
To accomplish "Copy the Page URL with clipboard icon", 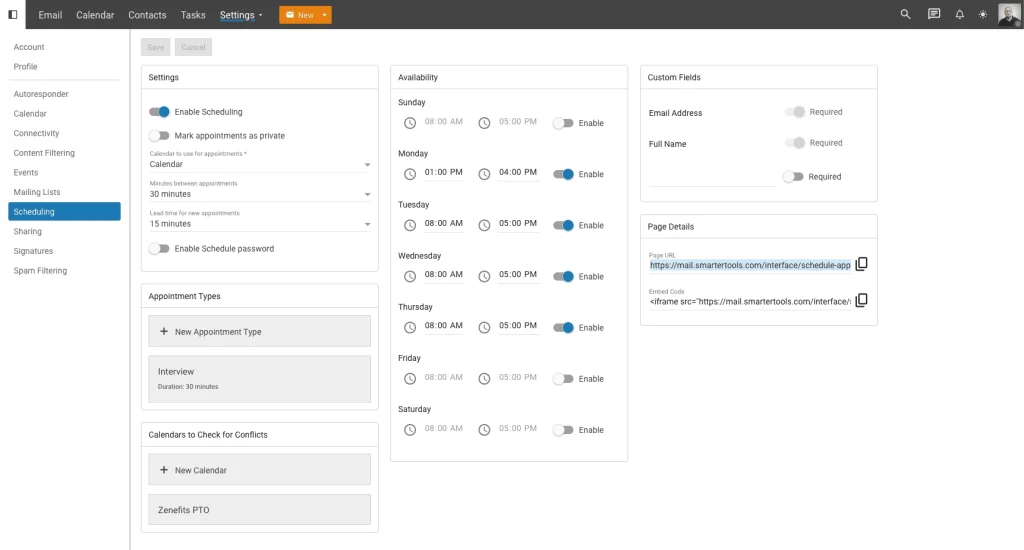I will [861, 264].
